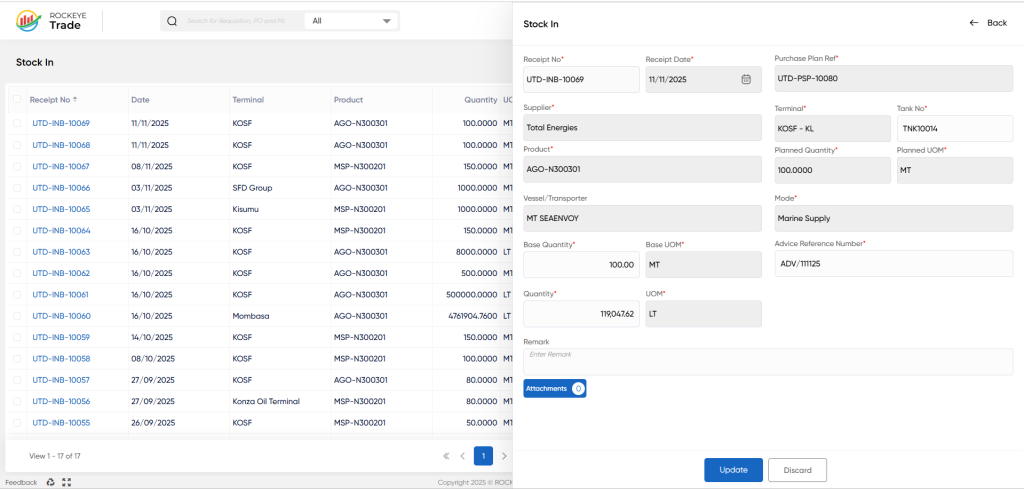Click the 'SFD Group' terminal cell
The image size is (1024, 489).
point(252,188)
